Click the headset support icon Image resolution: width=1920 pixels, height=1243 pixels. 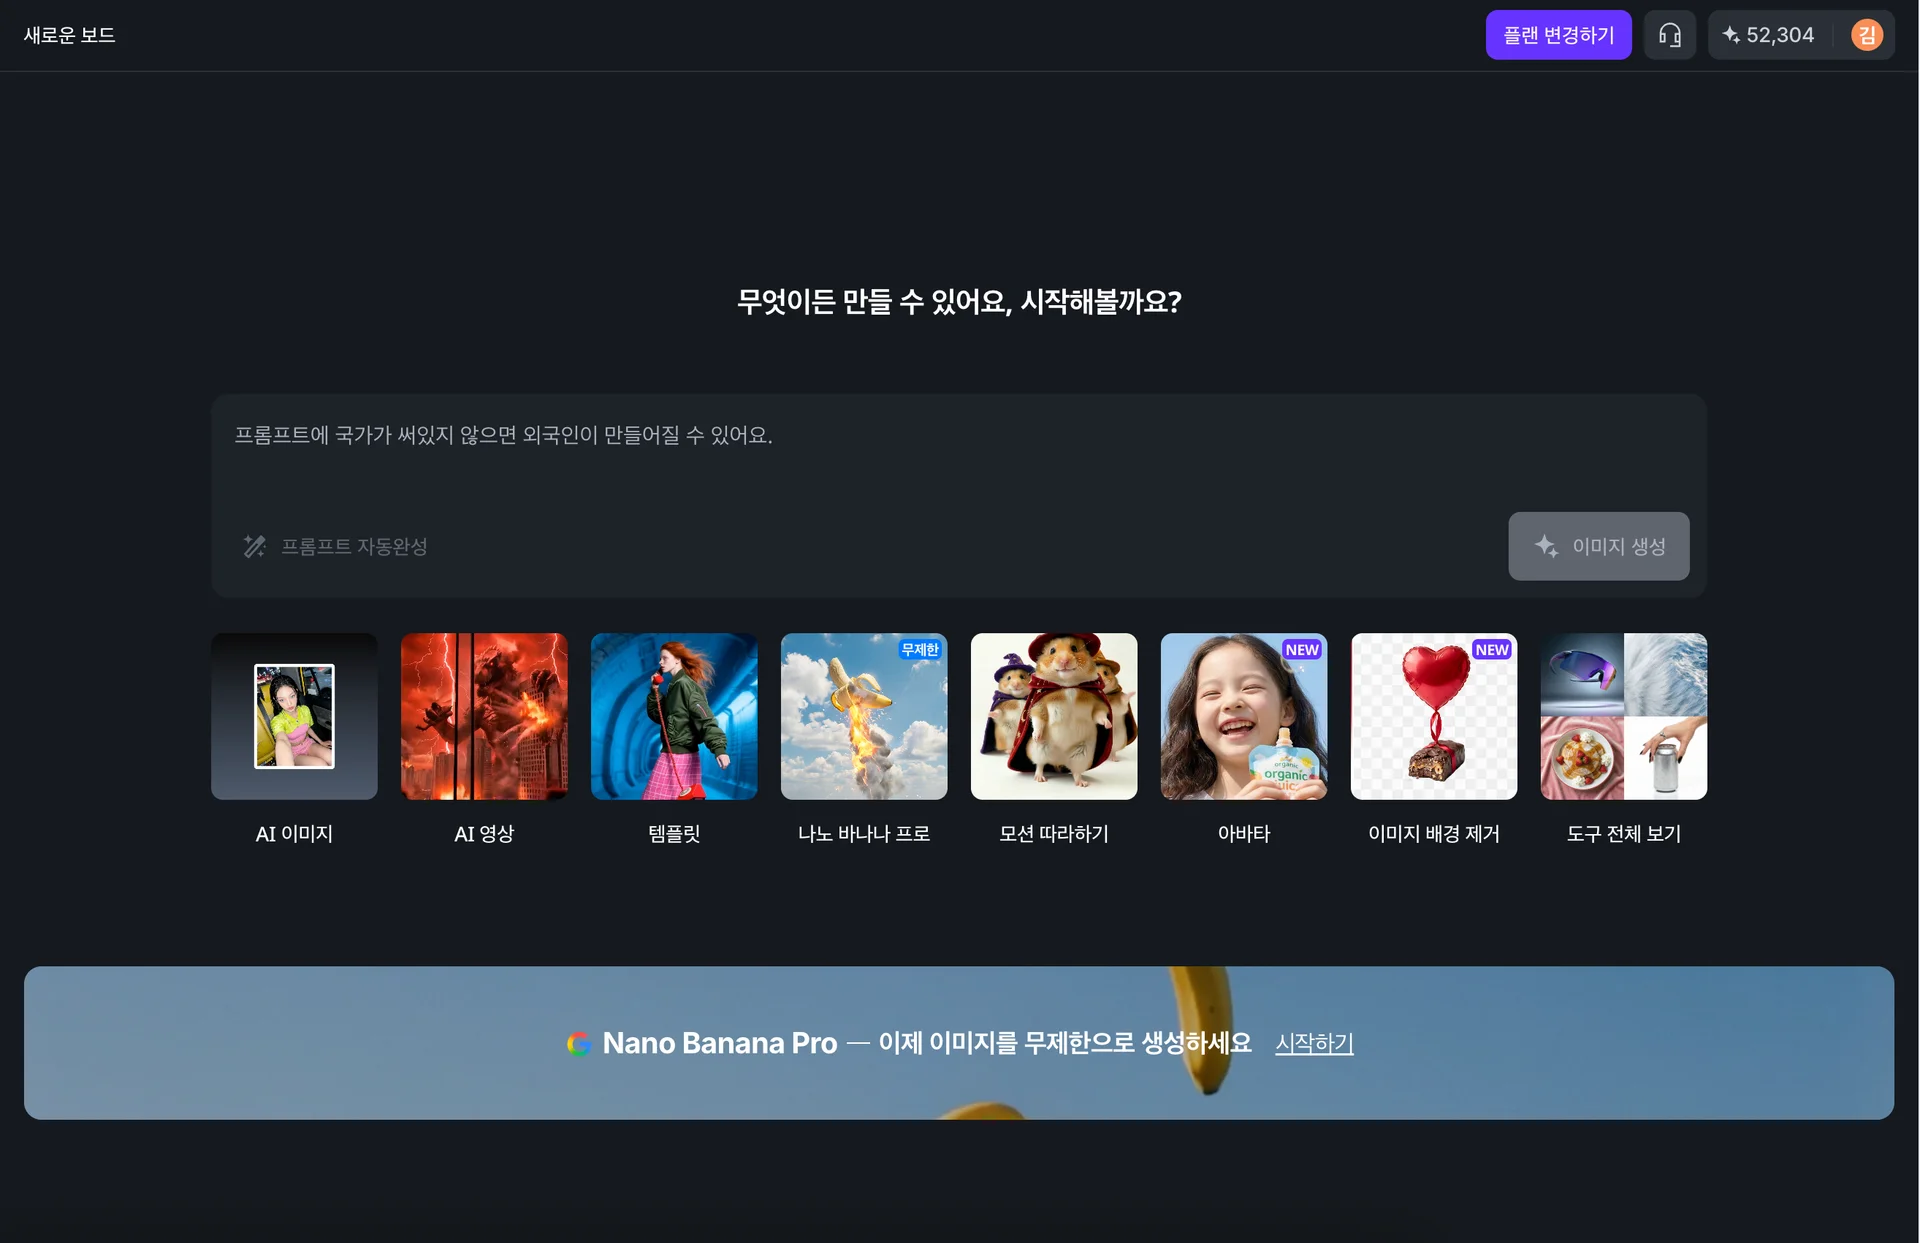click(x=1669, y=35)
